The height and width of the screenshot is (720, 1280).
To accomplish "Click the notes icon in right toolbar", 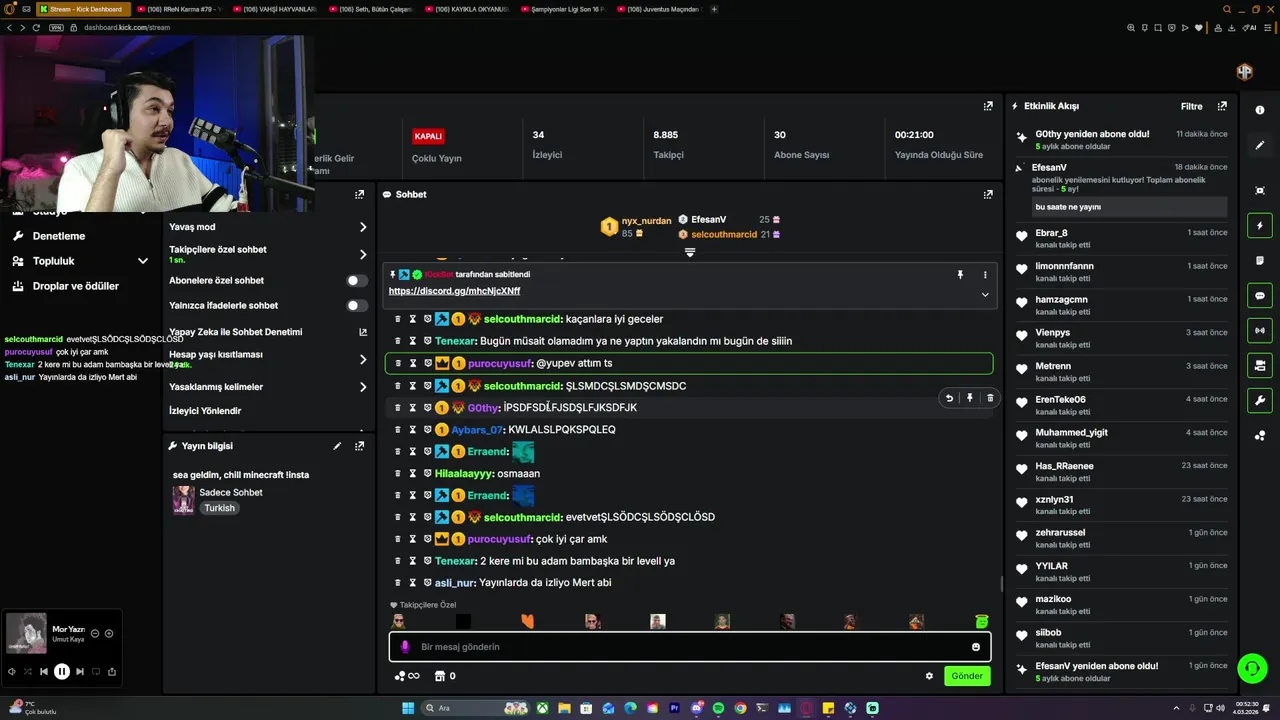I will pos(1260,260).
